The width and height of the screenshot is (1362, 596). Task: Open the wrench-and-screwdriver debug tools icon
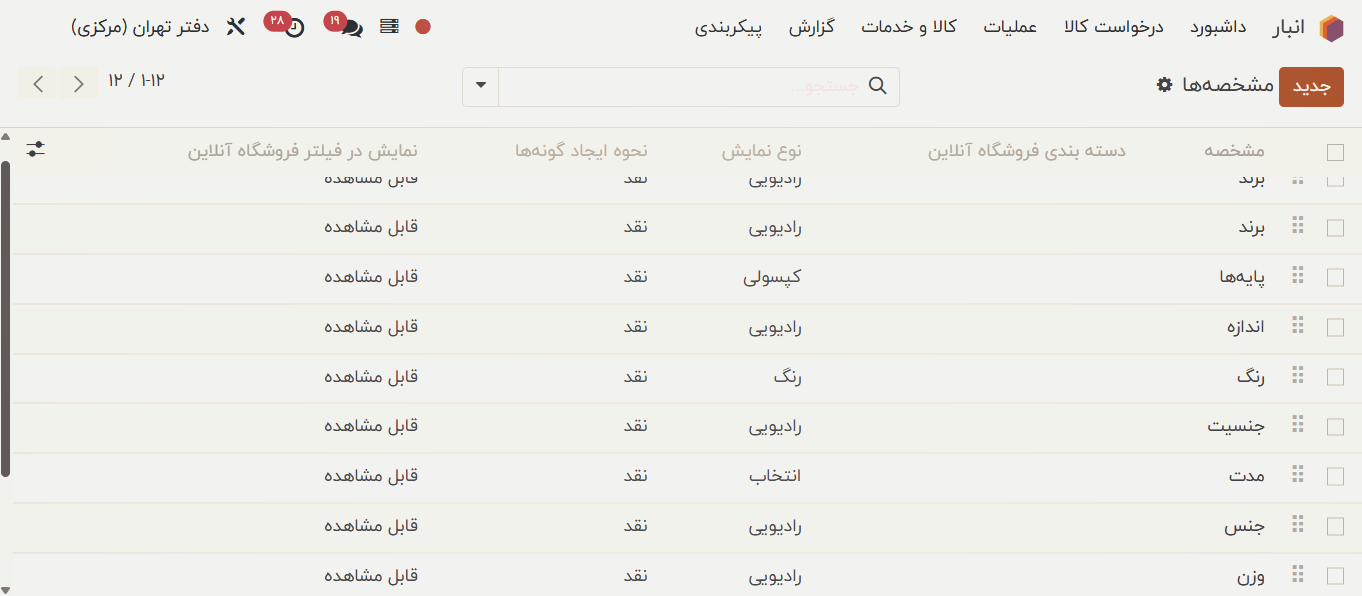pos(236,27)
